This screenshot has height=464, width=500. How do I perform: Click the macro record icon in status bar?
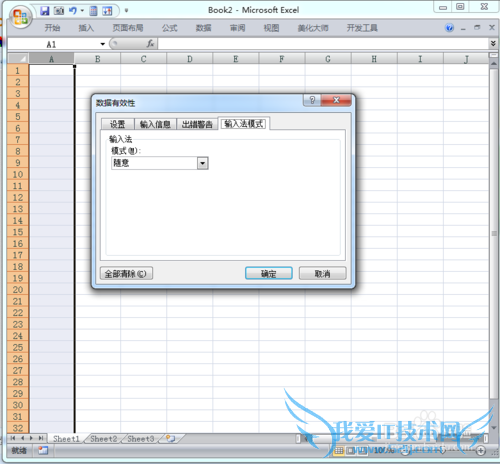point(43,451)
